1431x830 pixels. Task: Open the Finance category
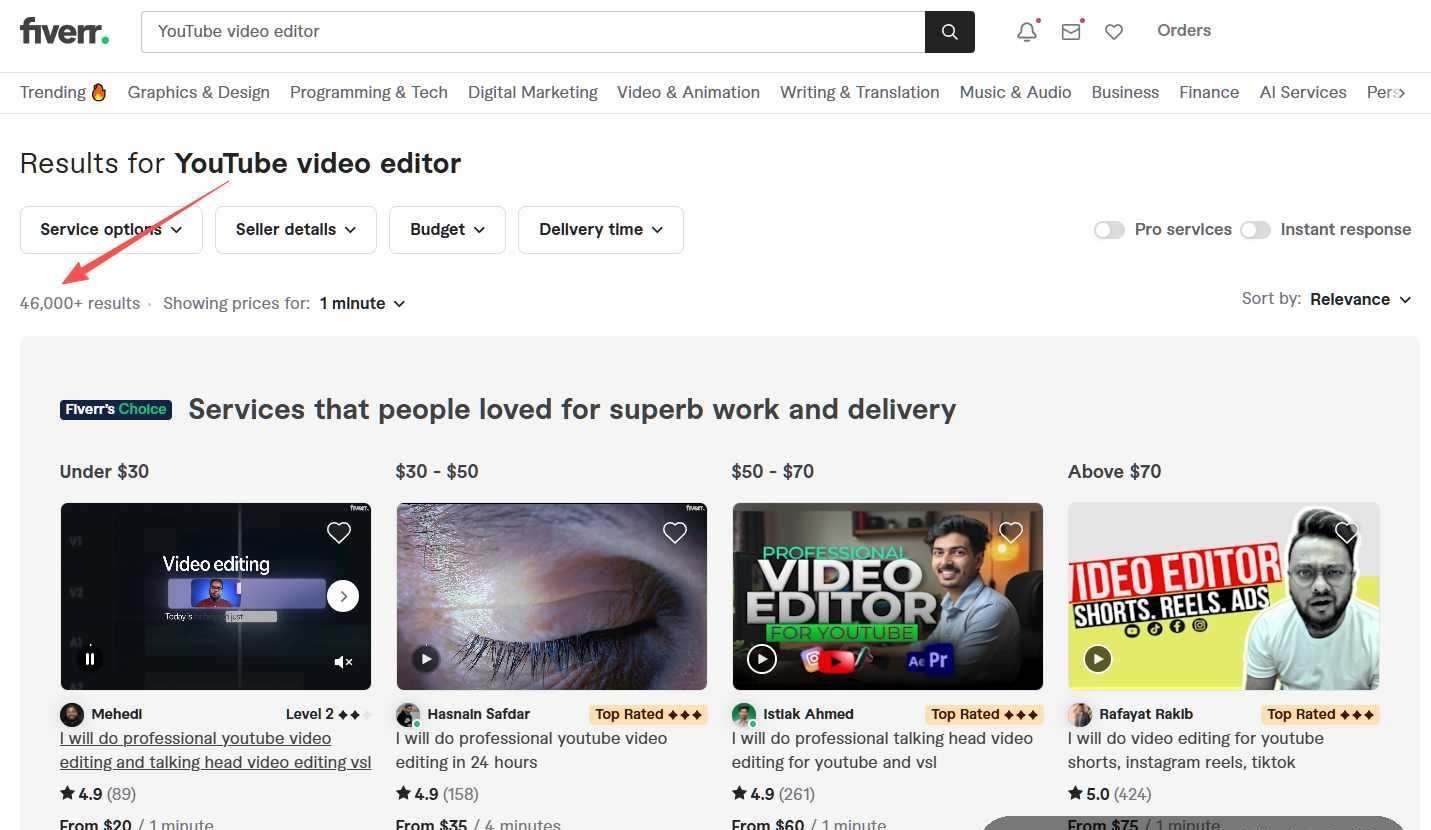pos(1209,92)
